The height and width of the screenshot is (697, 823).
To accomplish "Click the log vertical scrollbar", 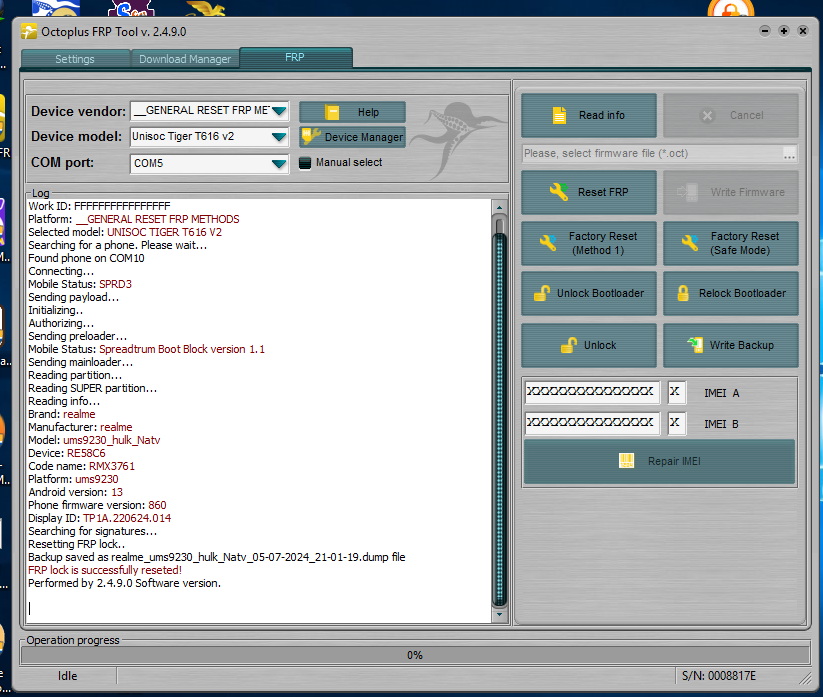I will [x=500, y=410].
